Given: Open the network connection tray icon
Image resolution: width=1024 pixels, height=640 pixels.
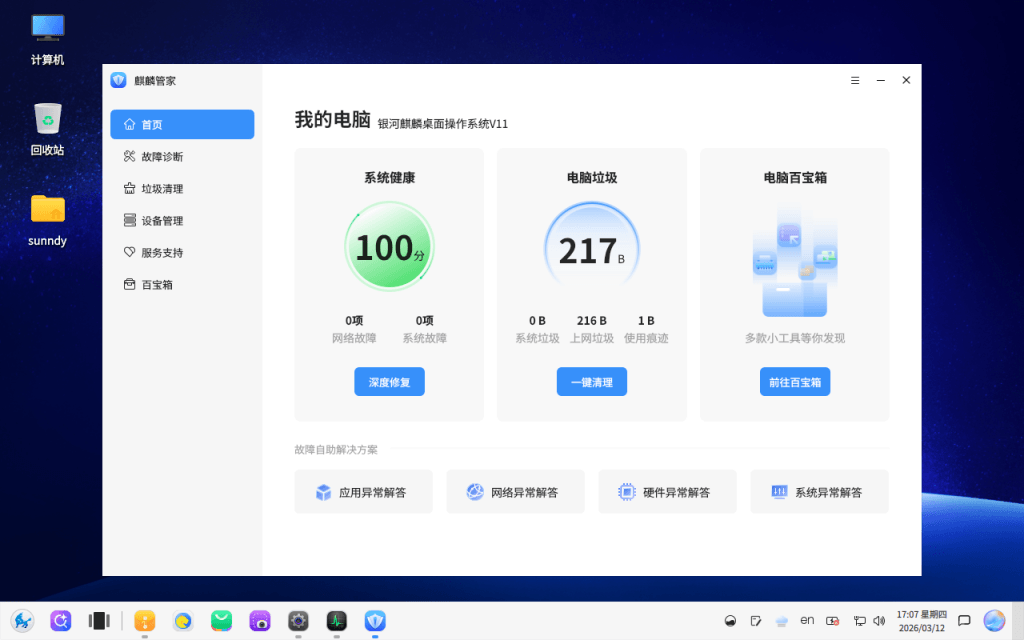Looking at the screenshot, I should [x=859, y=620].
